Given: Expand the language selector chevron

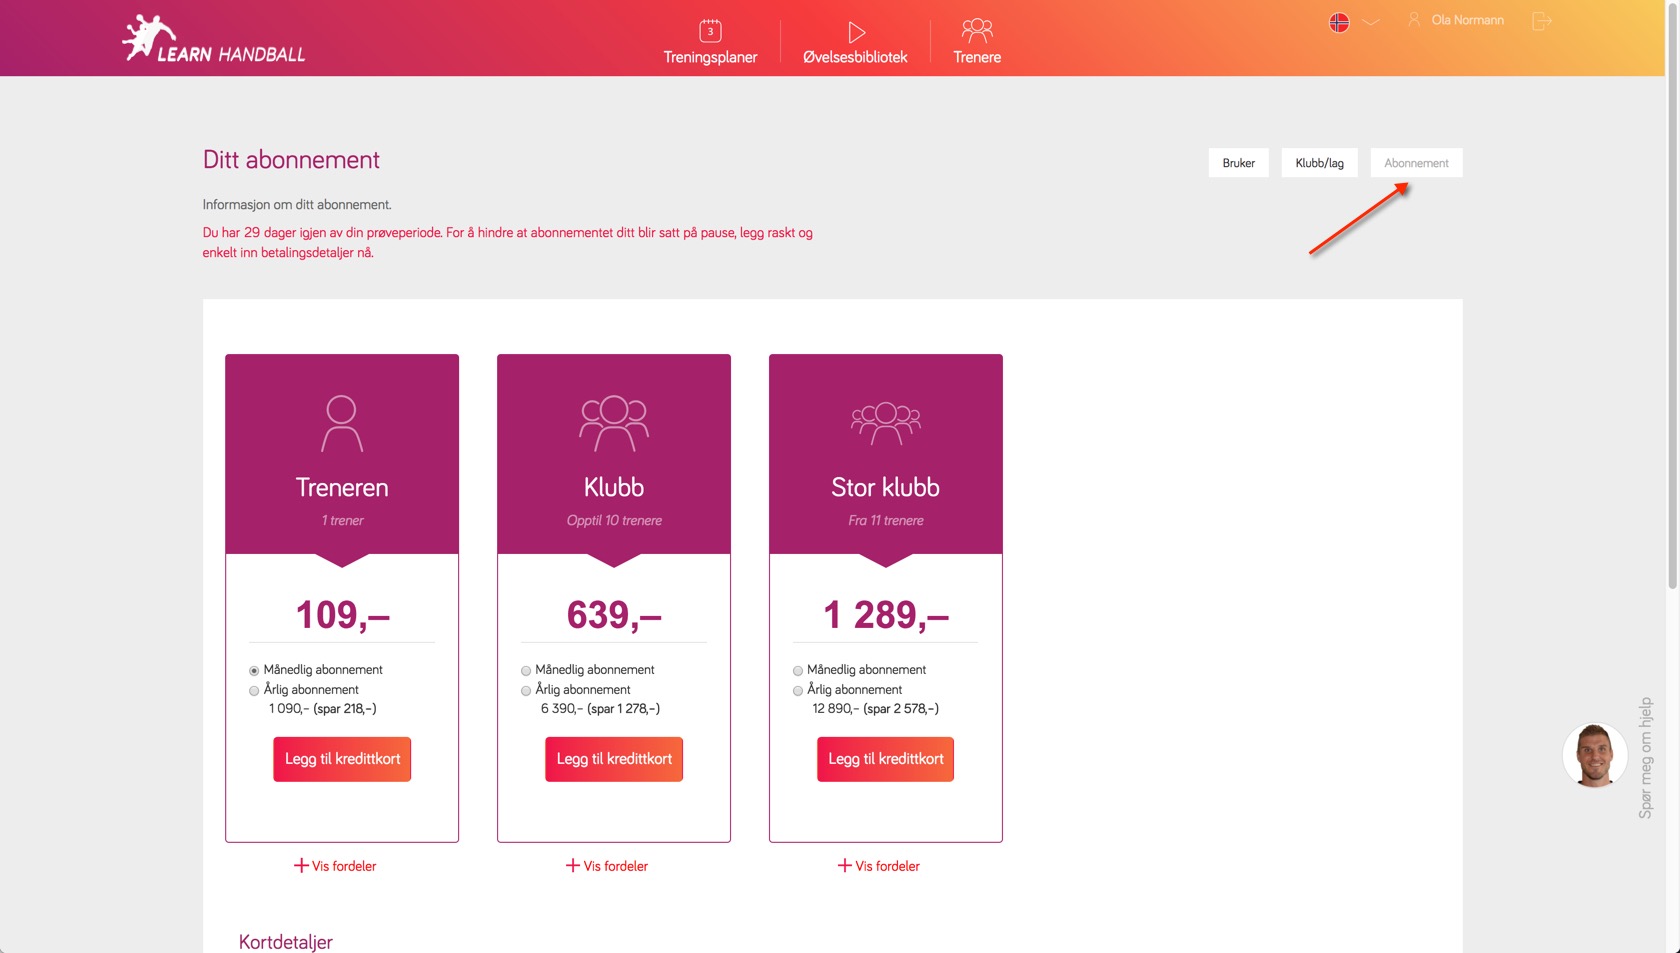Looking at the screenshot, I should (x=1371, y=22).
